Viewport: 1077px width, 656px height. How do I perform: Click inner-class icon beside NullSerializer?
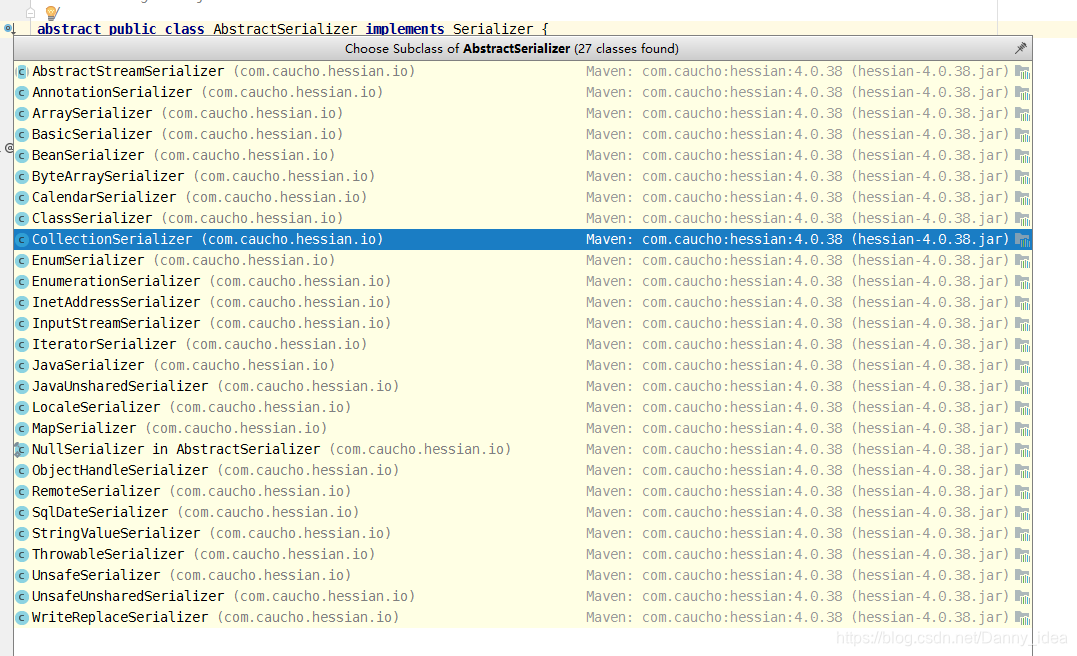pos(21,450)
